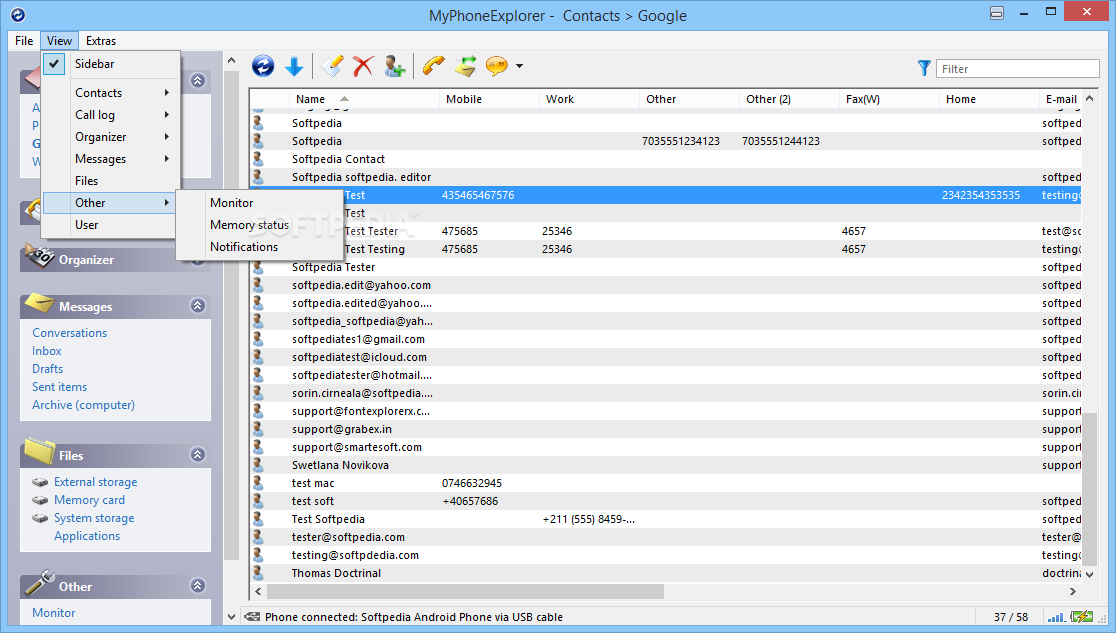Sort by the Mobile column header

(x=490, y=99)
